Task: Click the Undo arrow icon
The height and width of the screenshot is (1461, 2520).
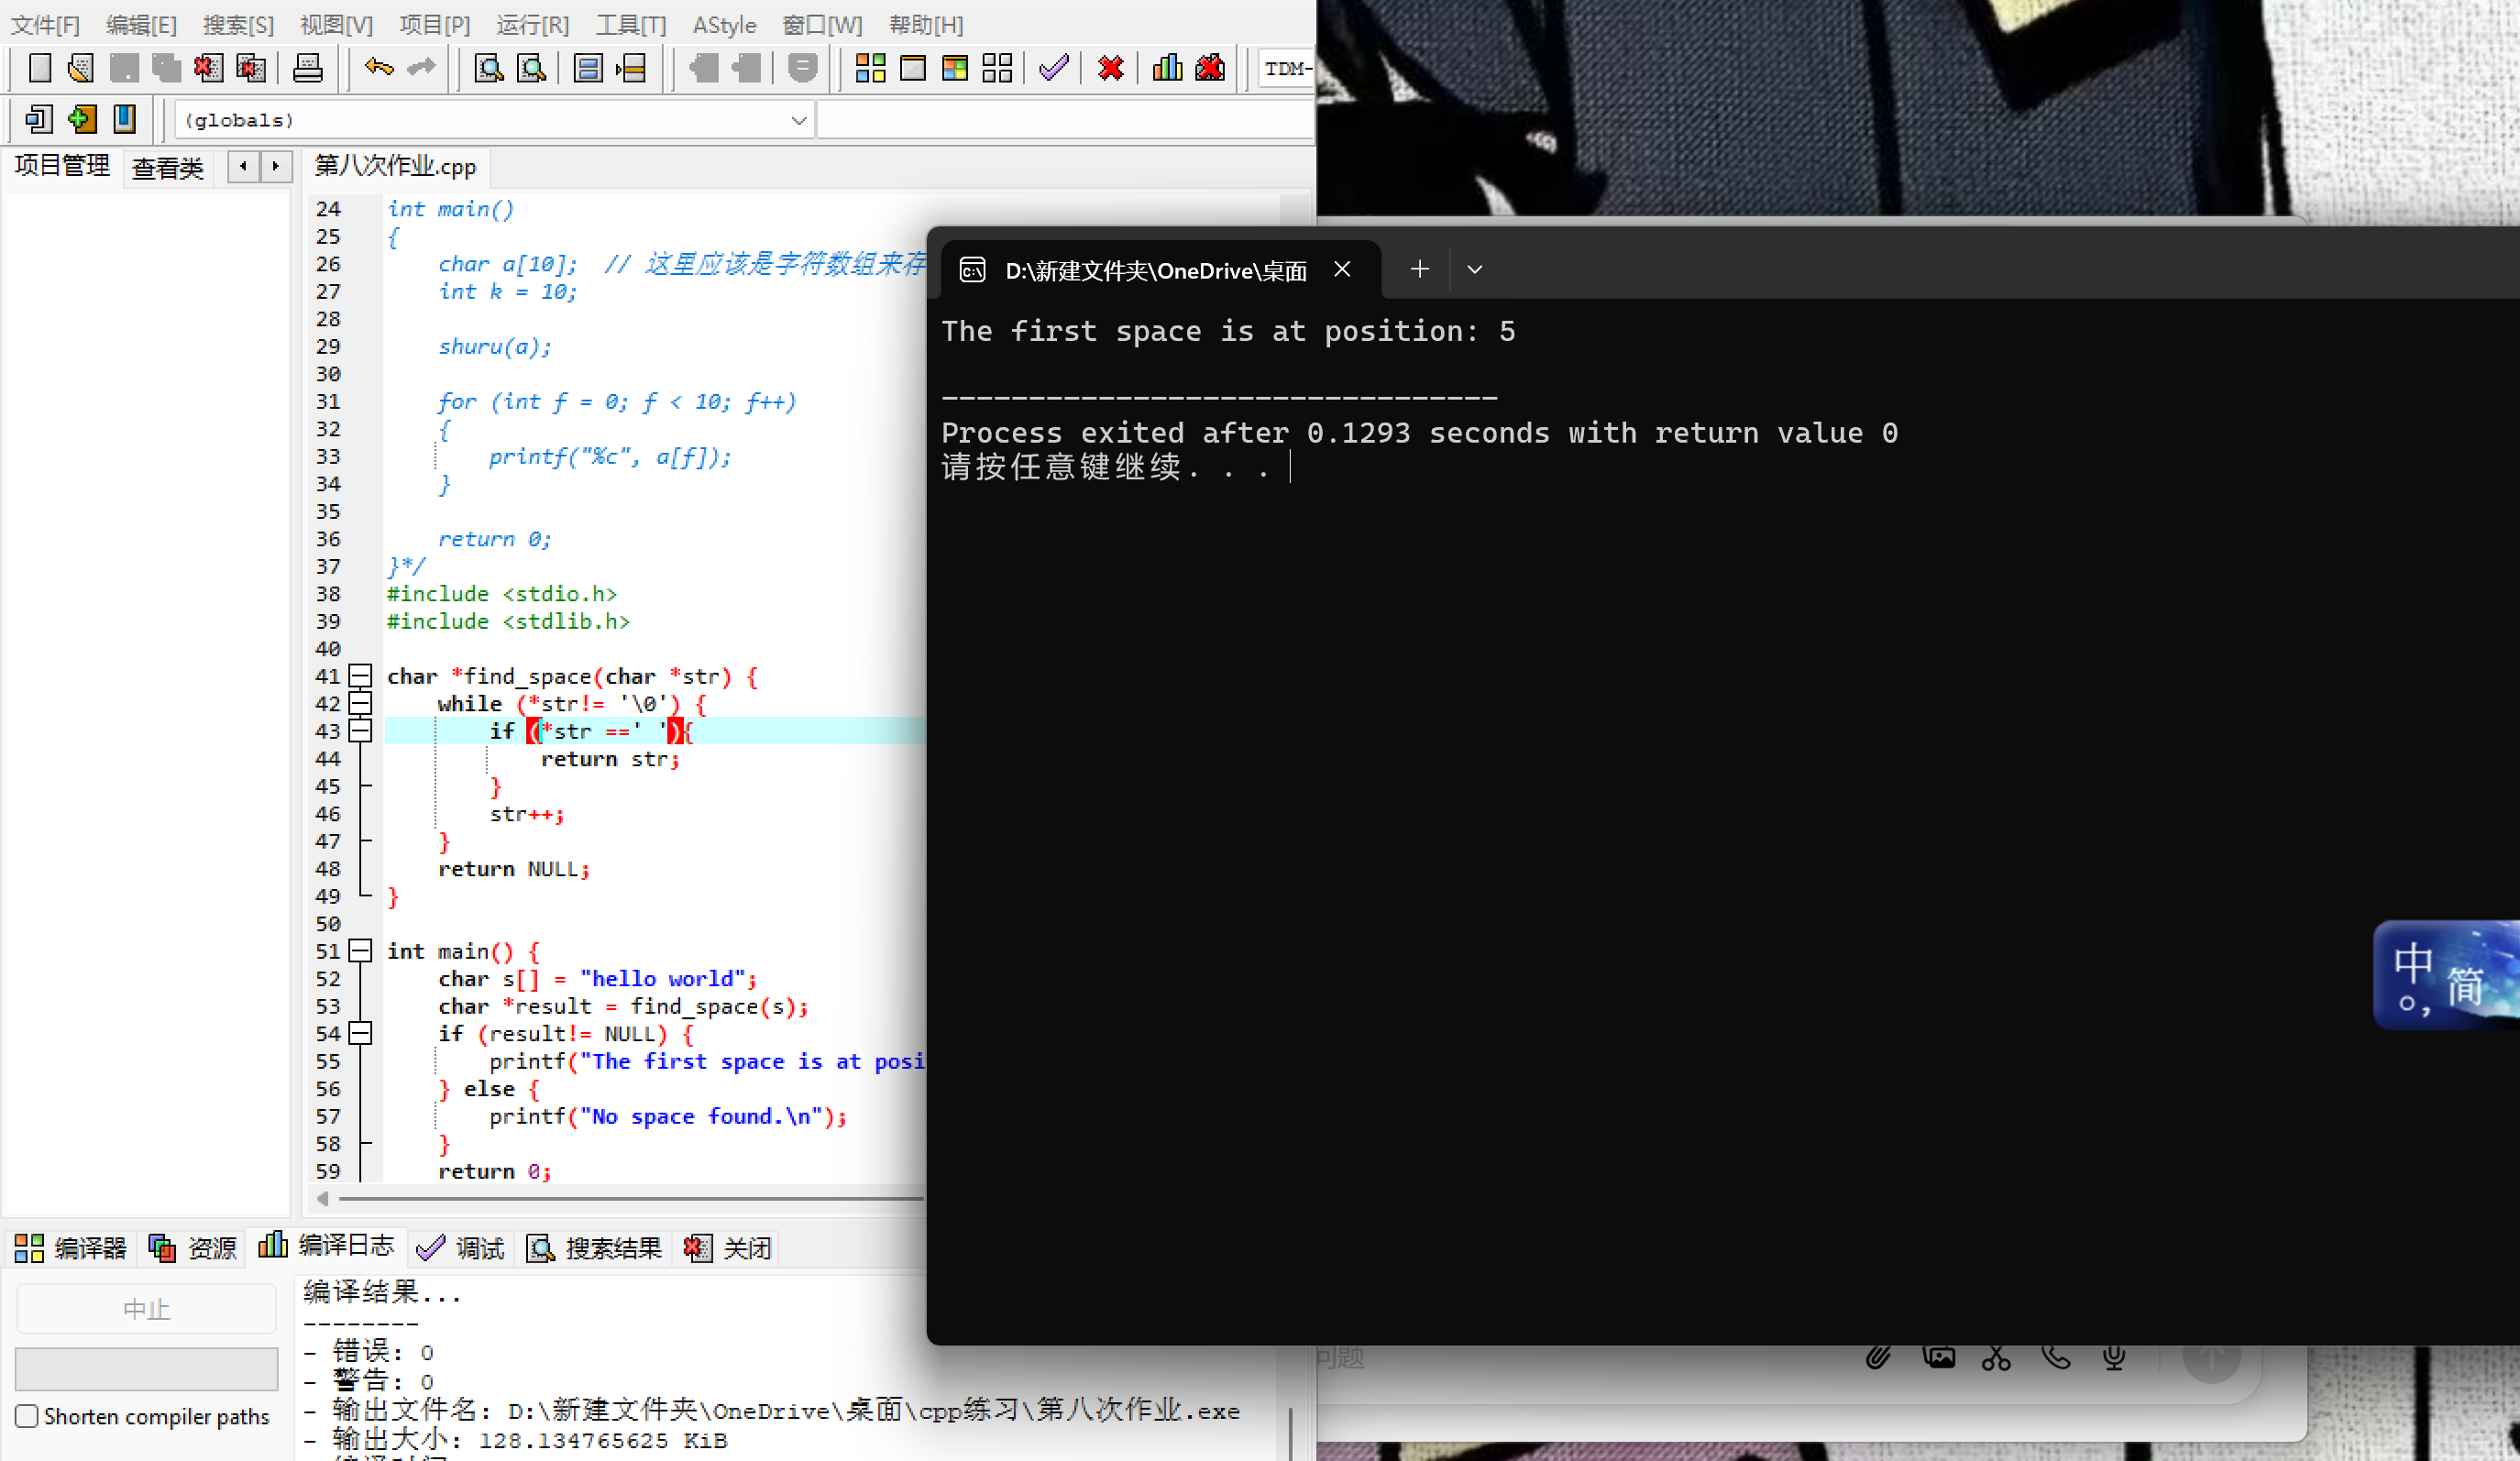Action: tap(379, 68)
